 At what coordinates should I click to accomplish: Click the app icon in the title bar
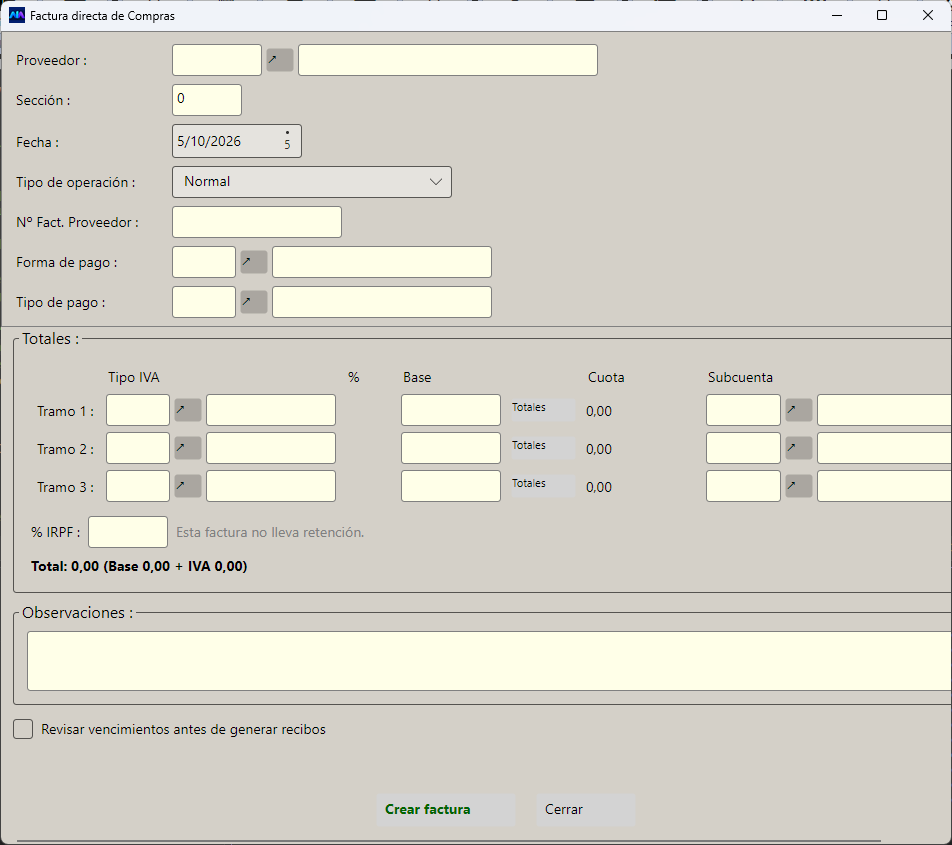pos(16,15)
